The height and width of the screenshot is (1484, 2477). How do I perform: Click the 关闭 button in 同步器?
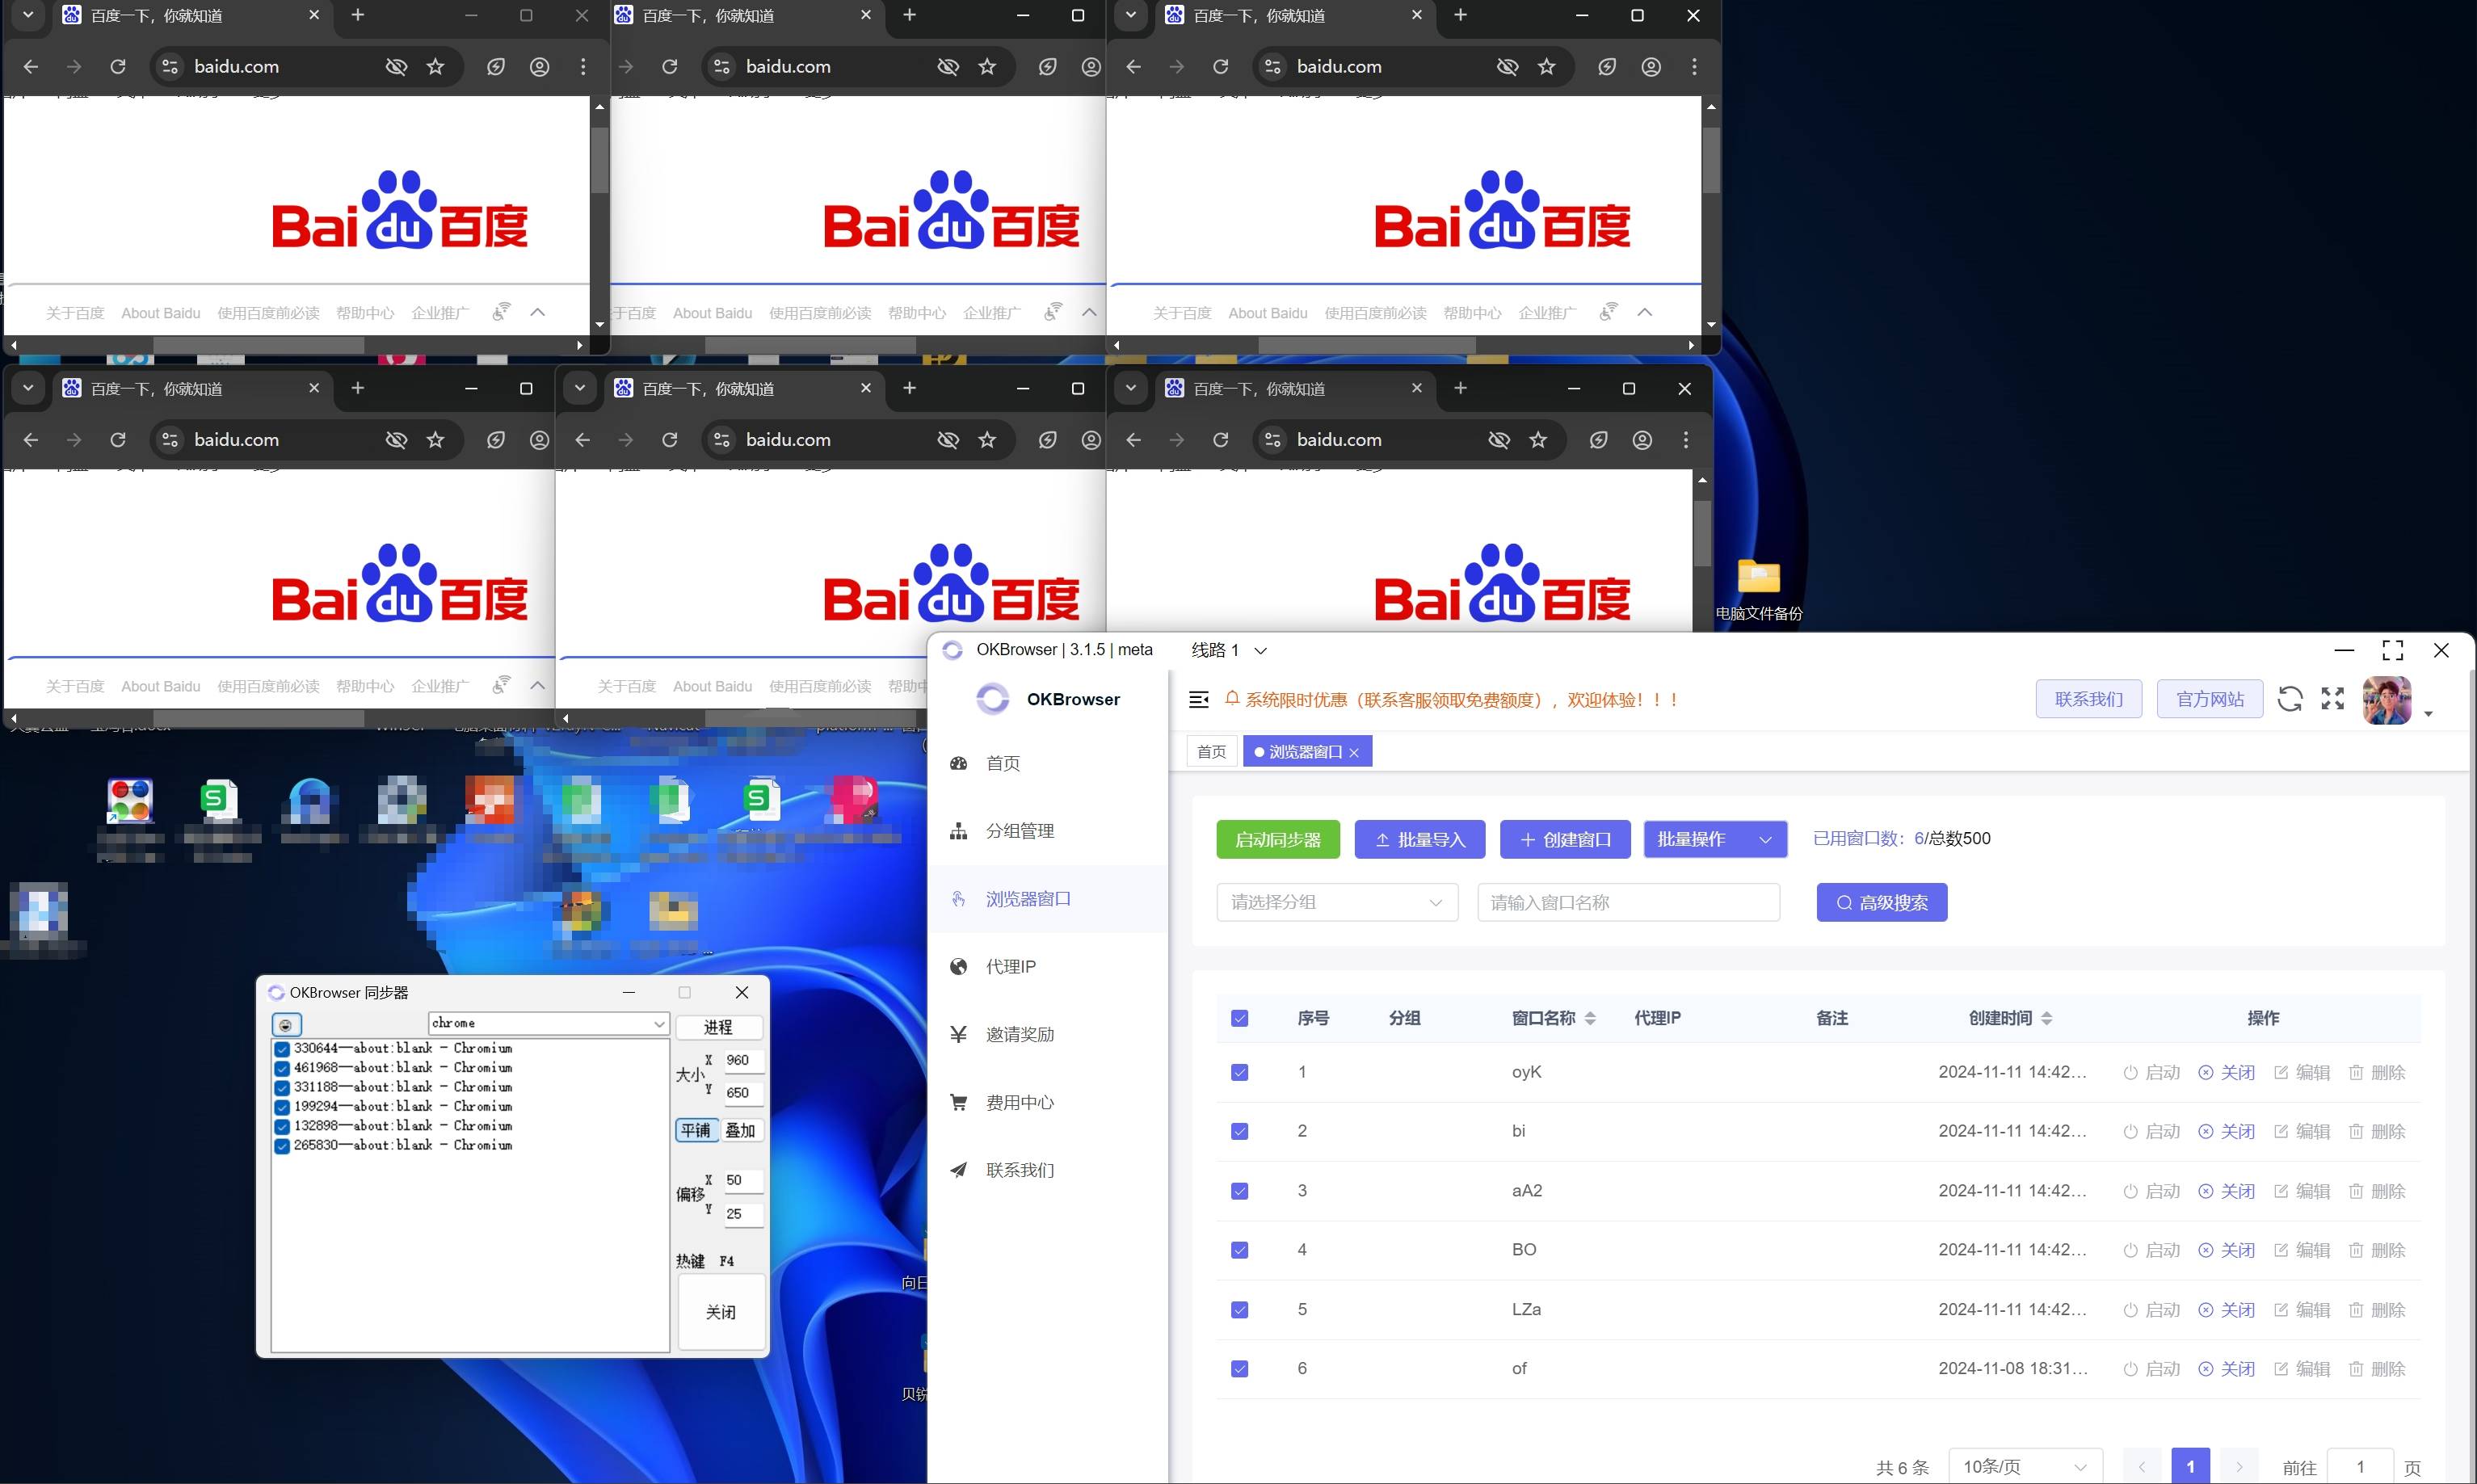721,1312
